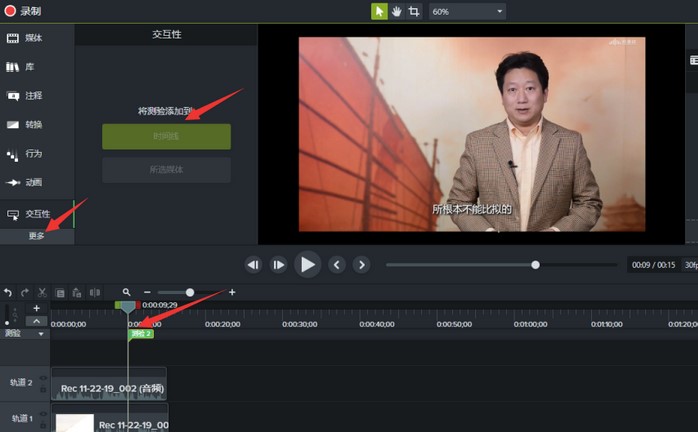Click the redo arrow in timeline toolbar
The image size is (698, 432).
(x=25, y=292)
